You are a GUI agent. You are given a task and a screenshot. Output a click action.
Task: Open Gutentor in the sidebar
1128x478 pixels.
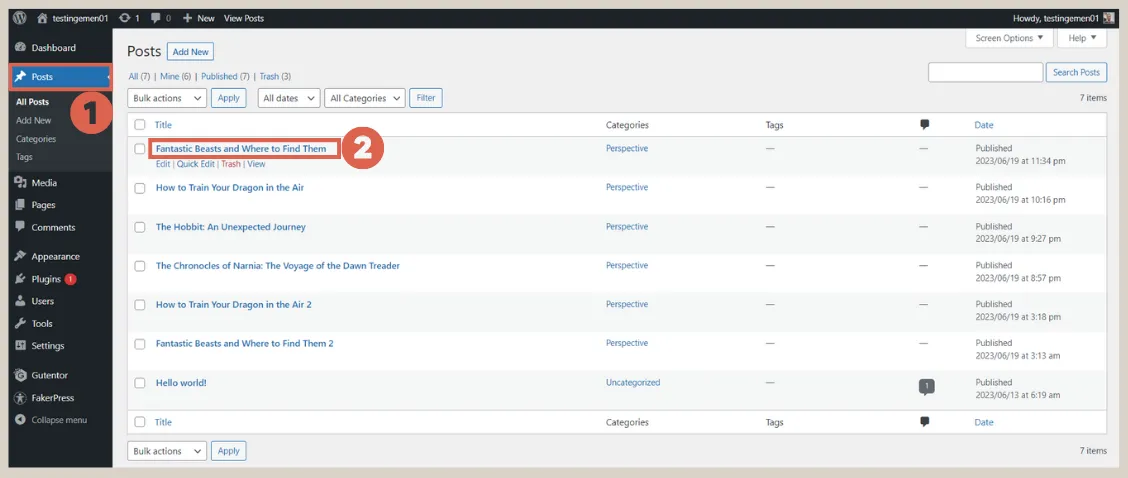tap(50, 375)
